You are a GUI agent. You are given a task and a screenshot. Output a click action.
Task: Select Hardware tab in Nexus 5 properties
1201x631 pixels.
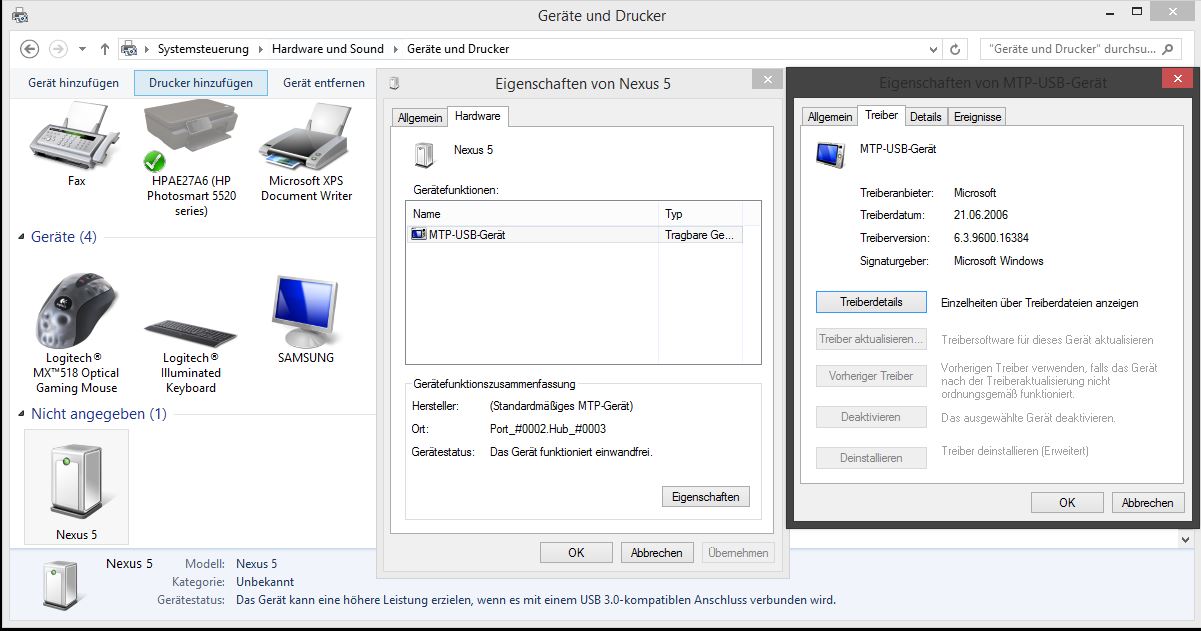pos(478,116)
